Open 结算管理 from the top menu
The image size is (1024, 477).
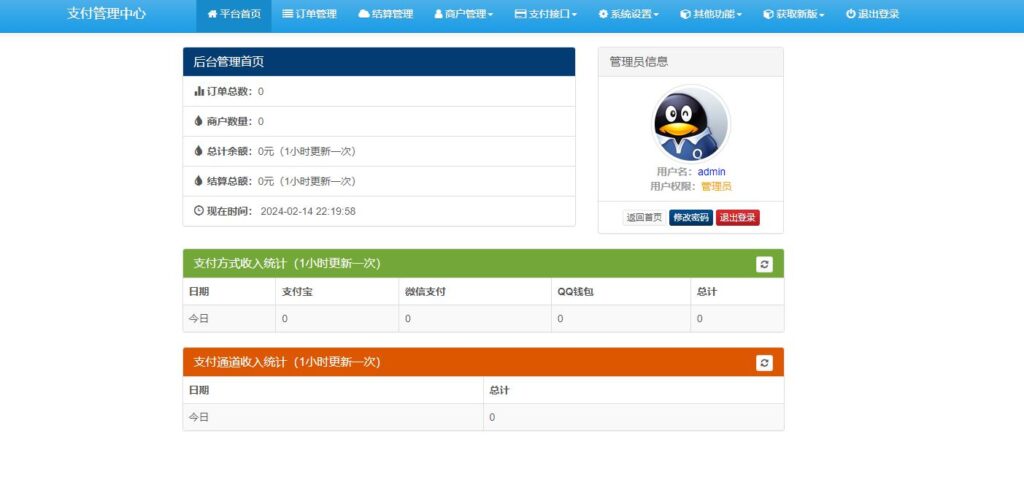tap(386, 14)
